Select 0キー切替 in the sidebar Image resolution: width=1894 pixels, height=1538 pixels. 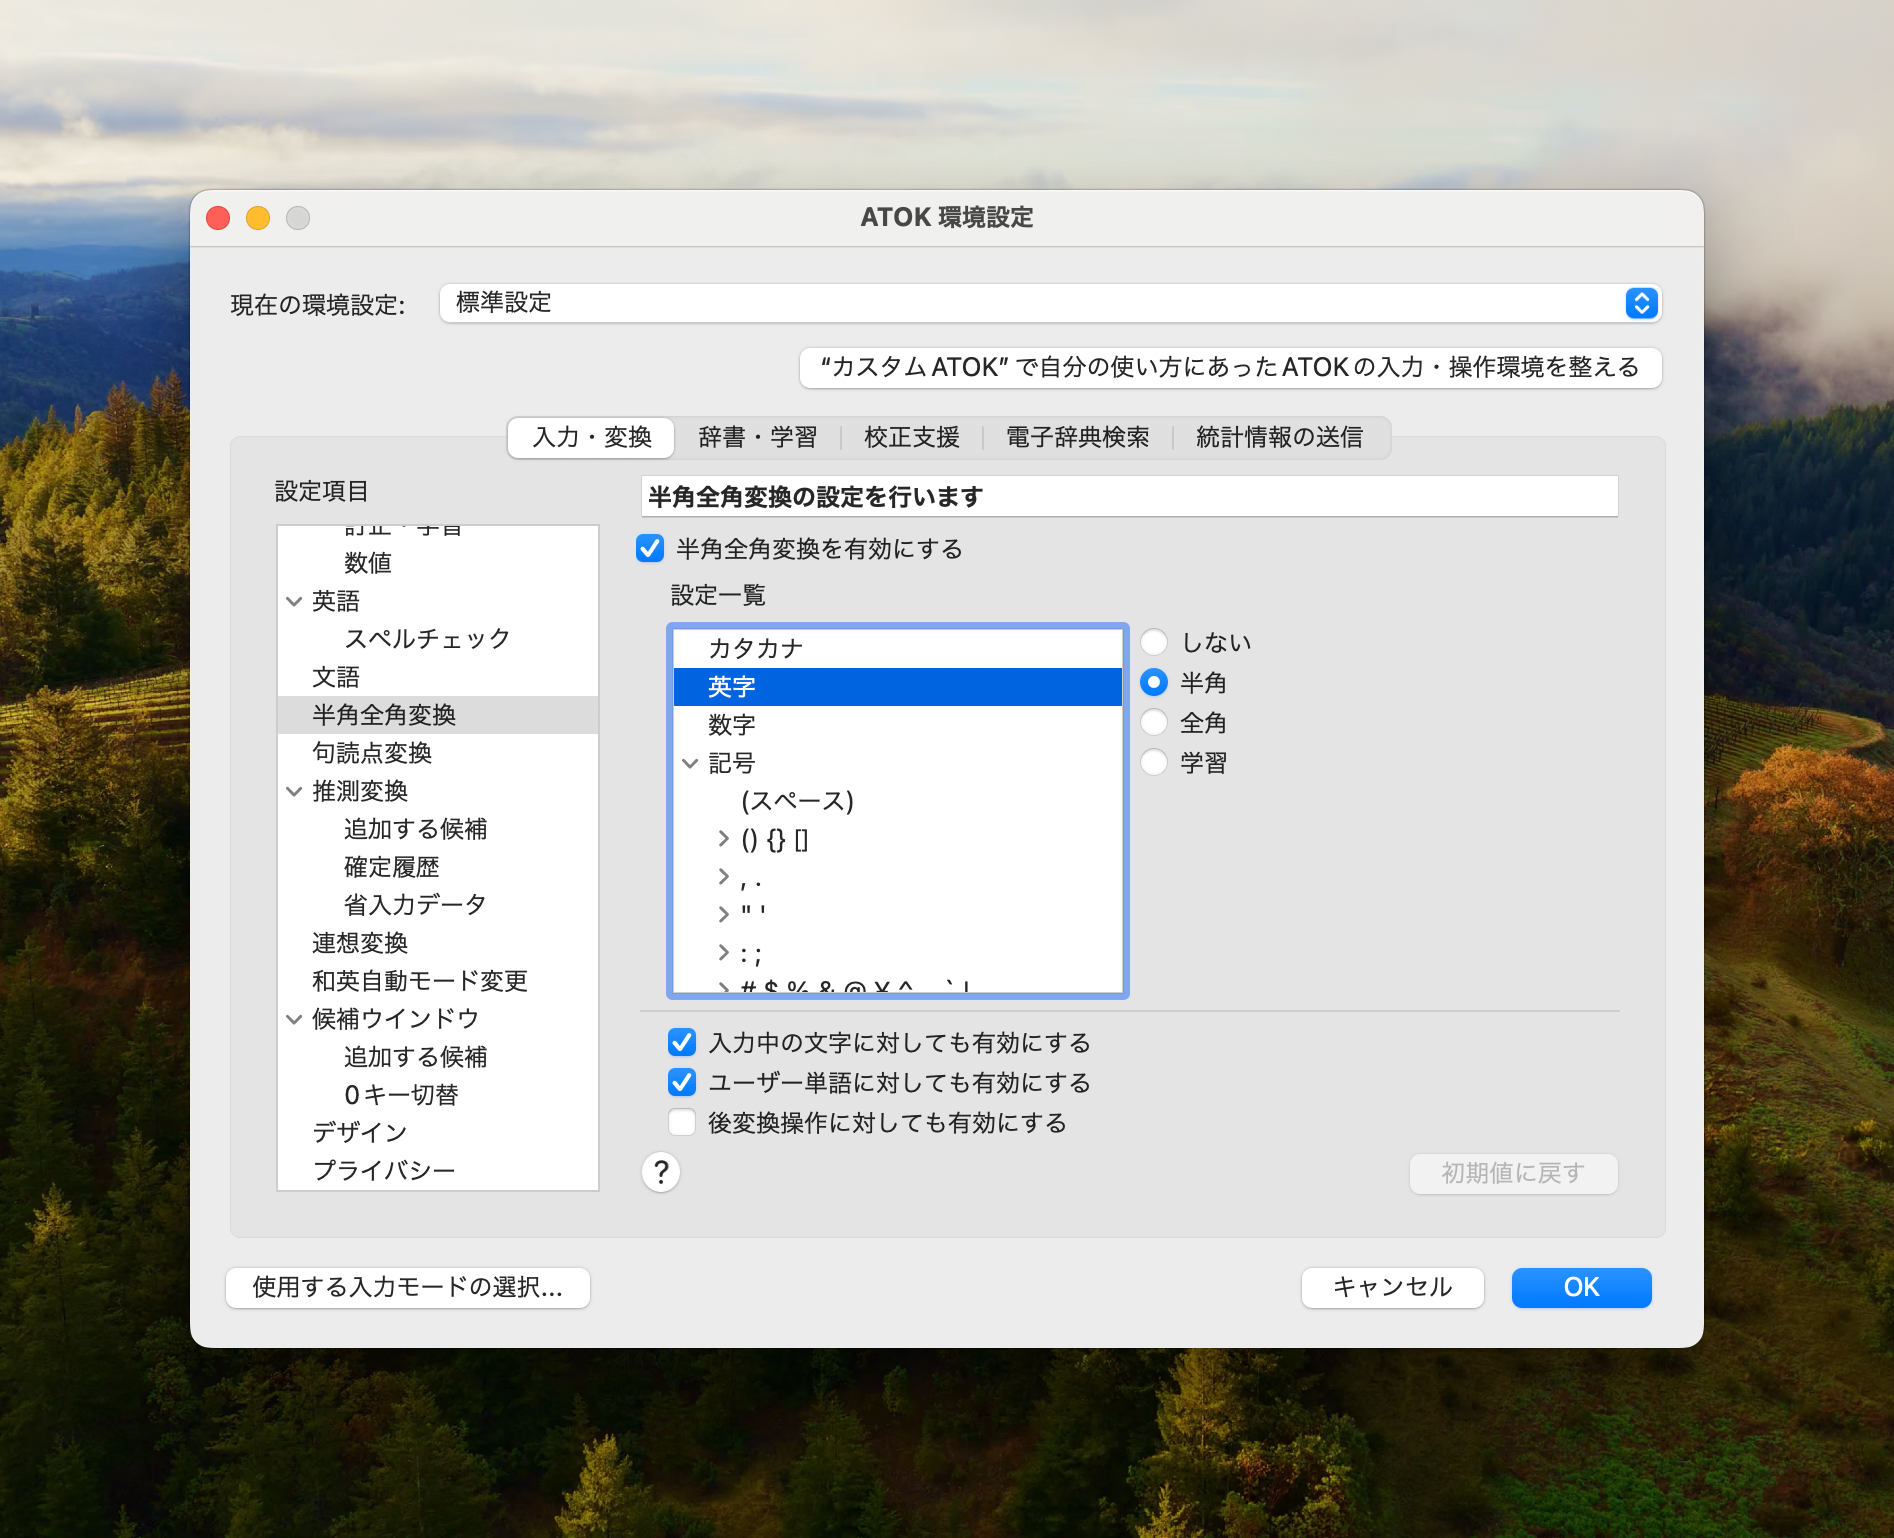(x=438, y=1095)
